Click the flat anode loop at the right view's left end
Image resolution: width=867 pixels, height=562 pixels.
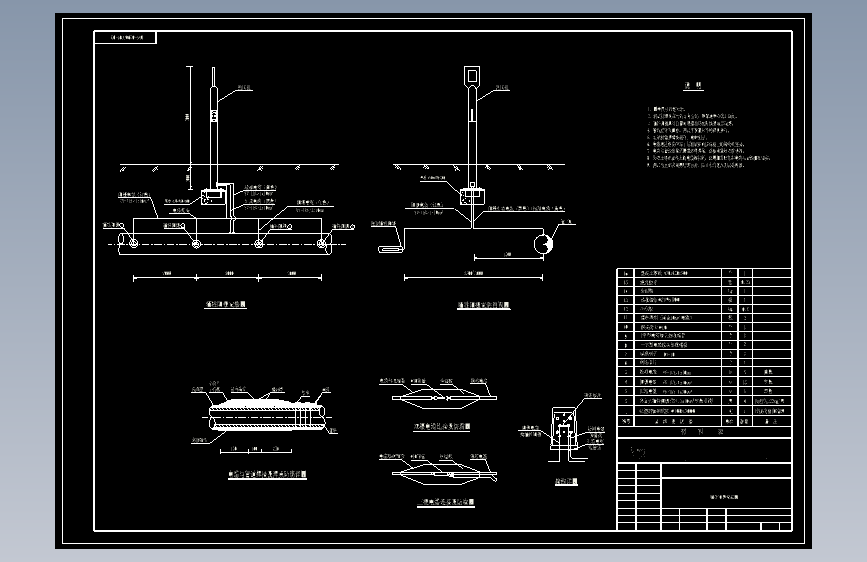tap(390, 249)
